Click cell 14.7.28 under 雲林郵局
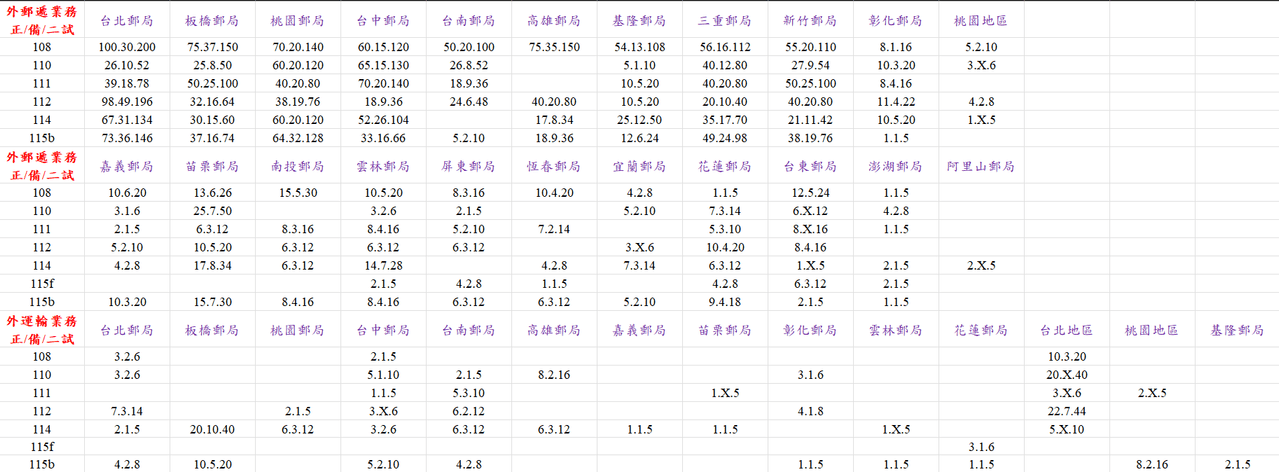The image size is (1279, 472). (382, 265)
